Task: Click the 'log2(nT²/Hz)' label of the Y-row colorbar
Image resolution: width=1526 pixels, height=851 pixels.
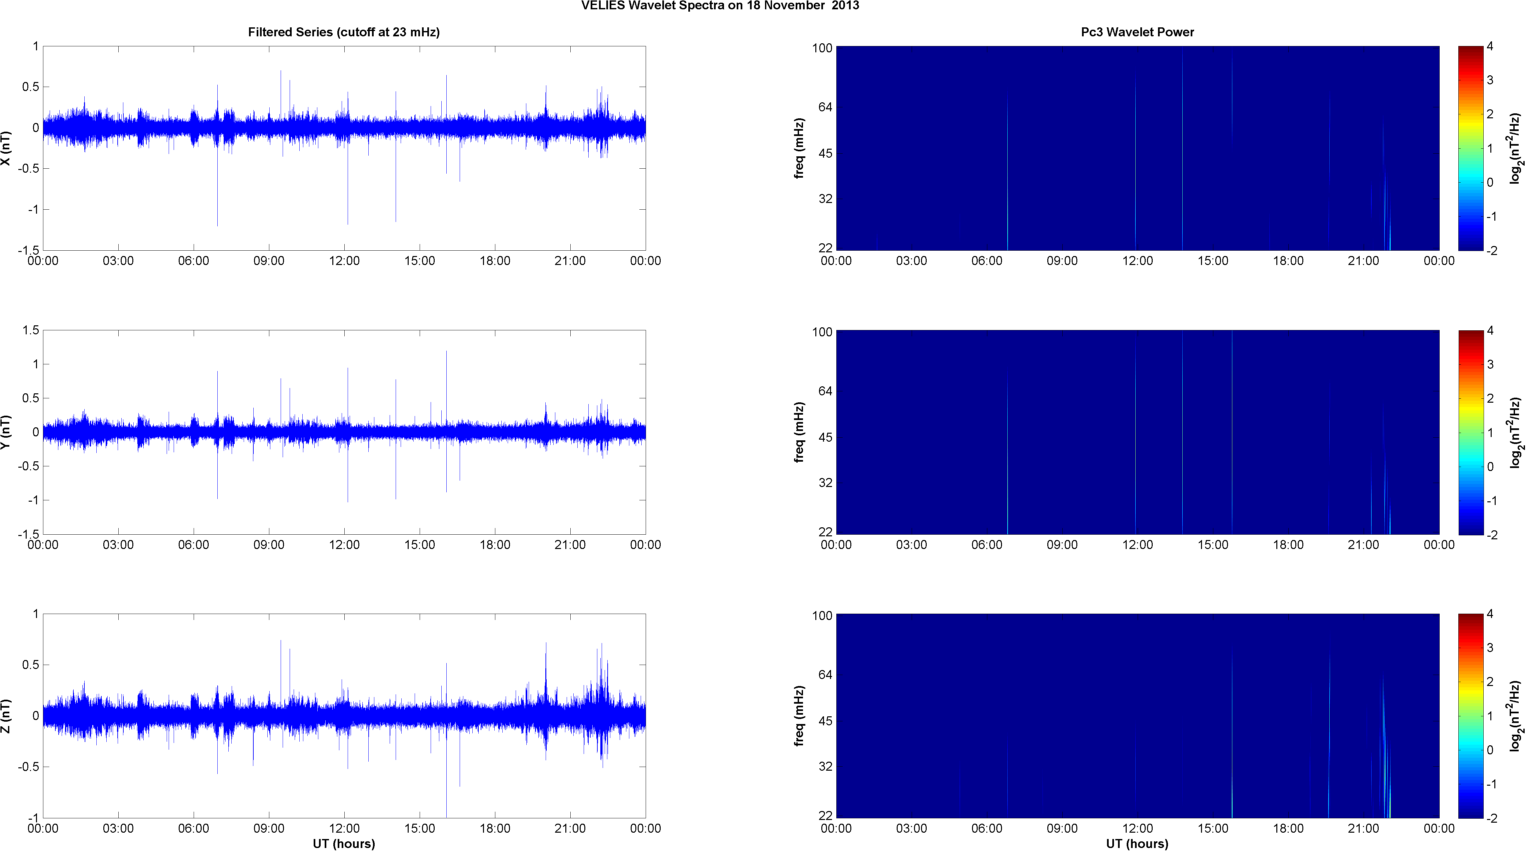Action: 1516,432
